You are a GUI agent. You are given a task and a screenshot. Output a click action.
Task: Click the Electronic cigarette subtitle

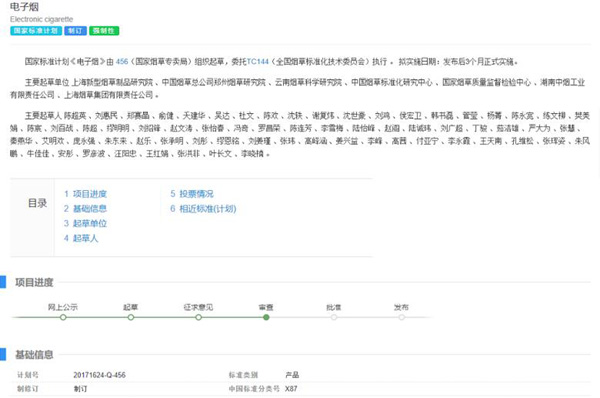point(41,19)
